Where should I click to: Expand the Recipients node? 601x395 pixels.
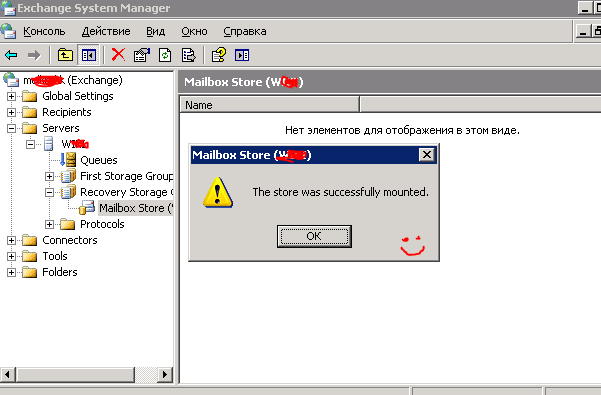11,112
